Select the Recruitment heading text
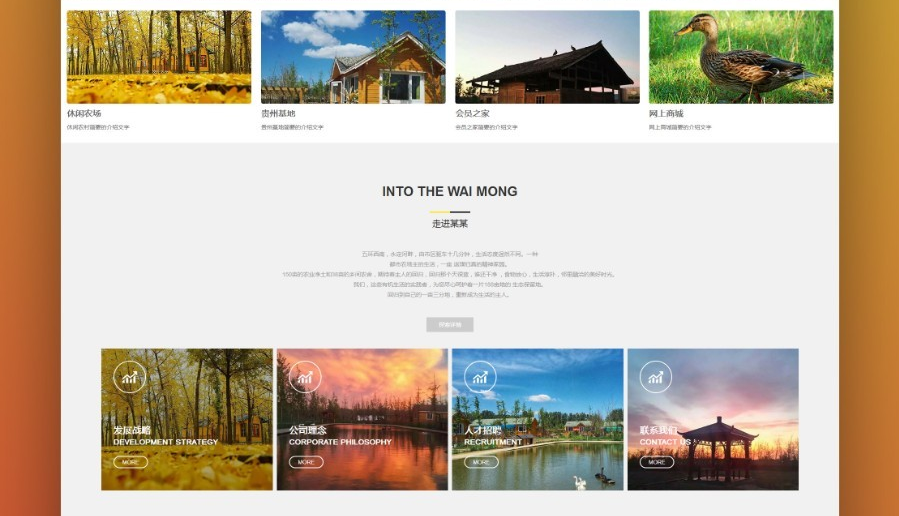Viewport: 899px width, 516px height. tap(493, 442)
